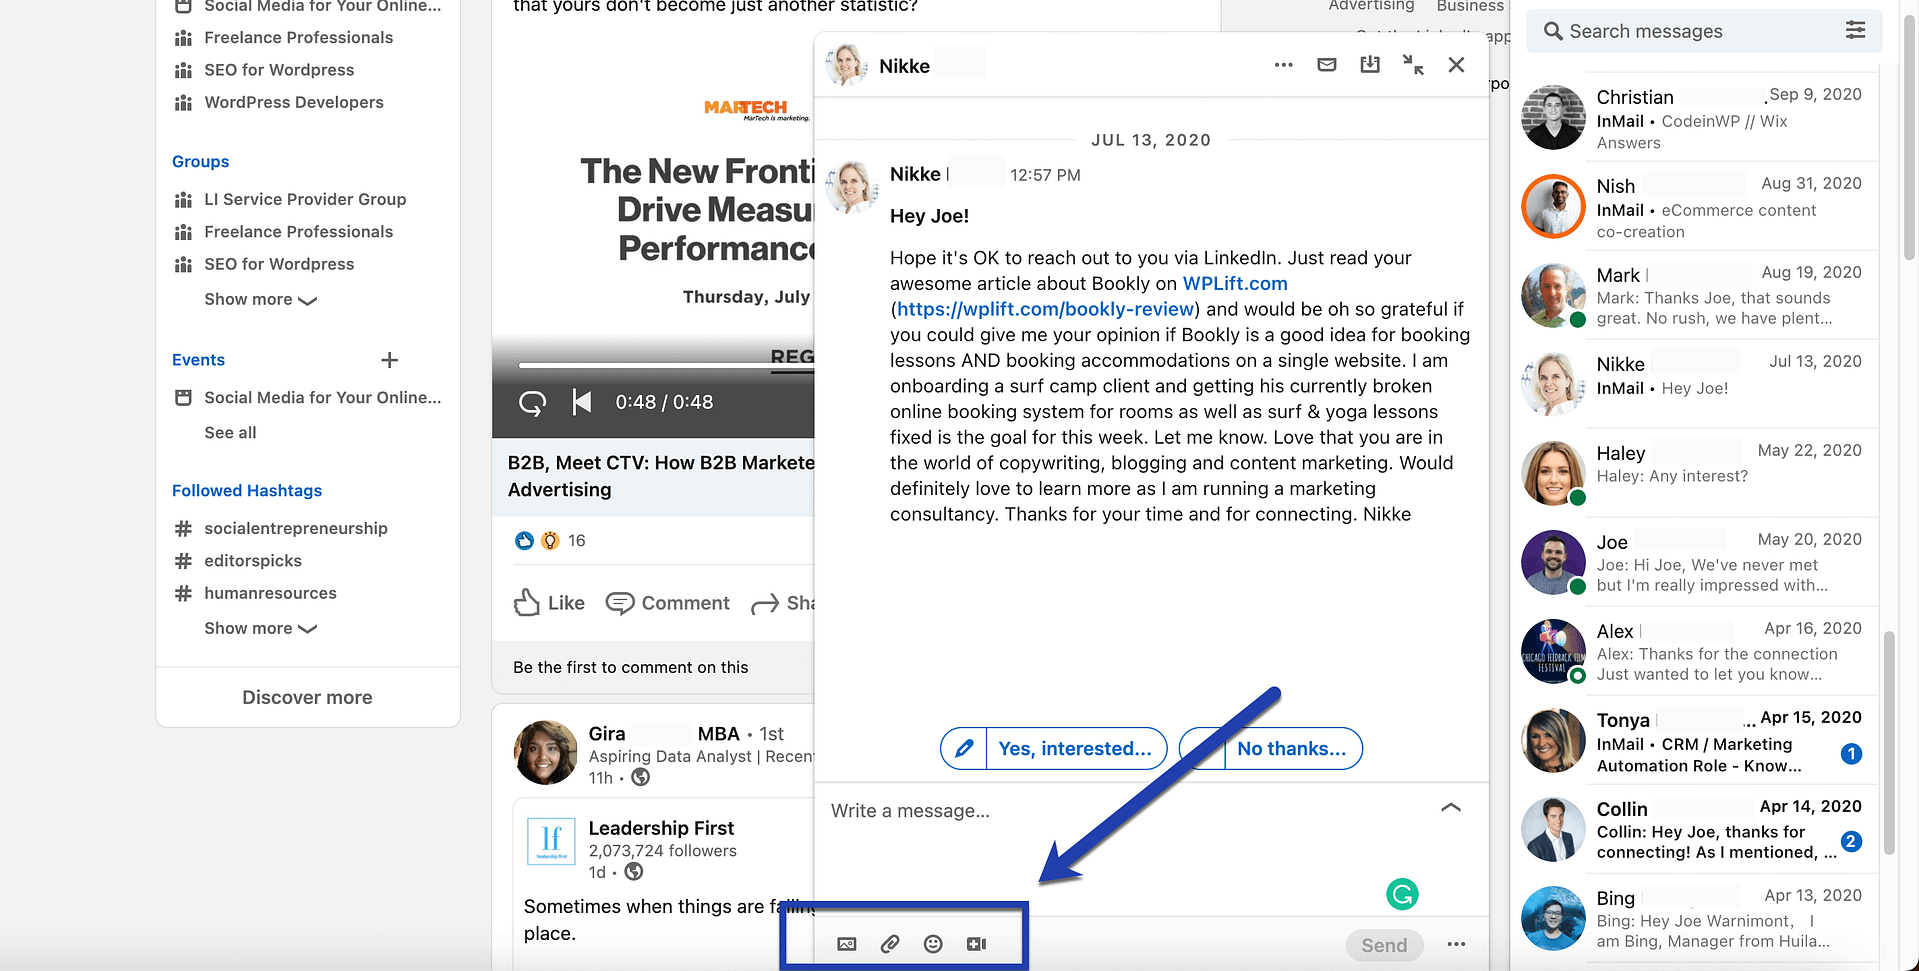
Task: Mark Nikke conversation as unread (envelope icon)
Action: point(1327,65)
